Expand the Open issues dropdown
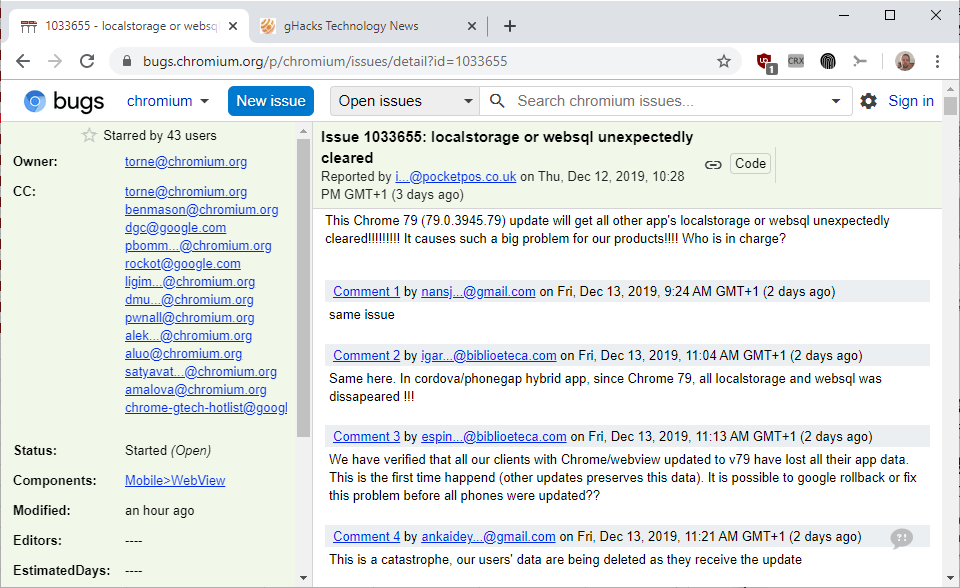 tap(405, 101)
